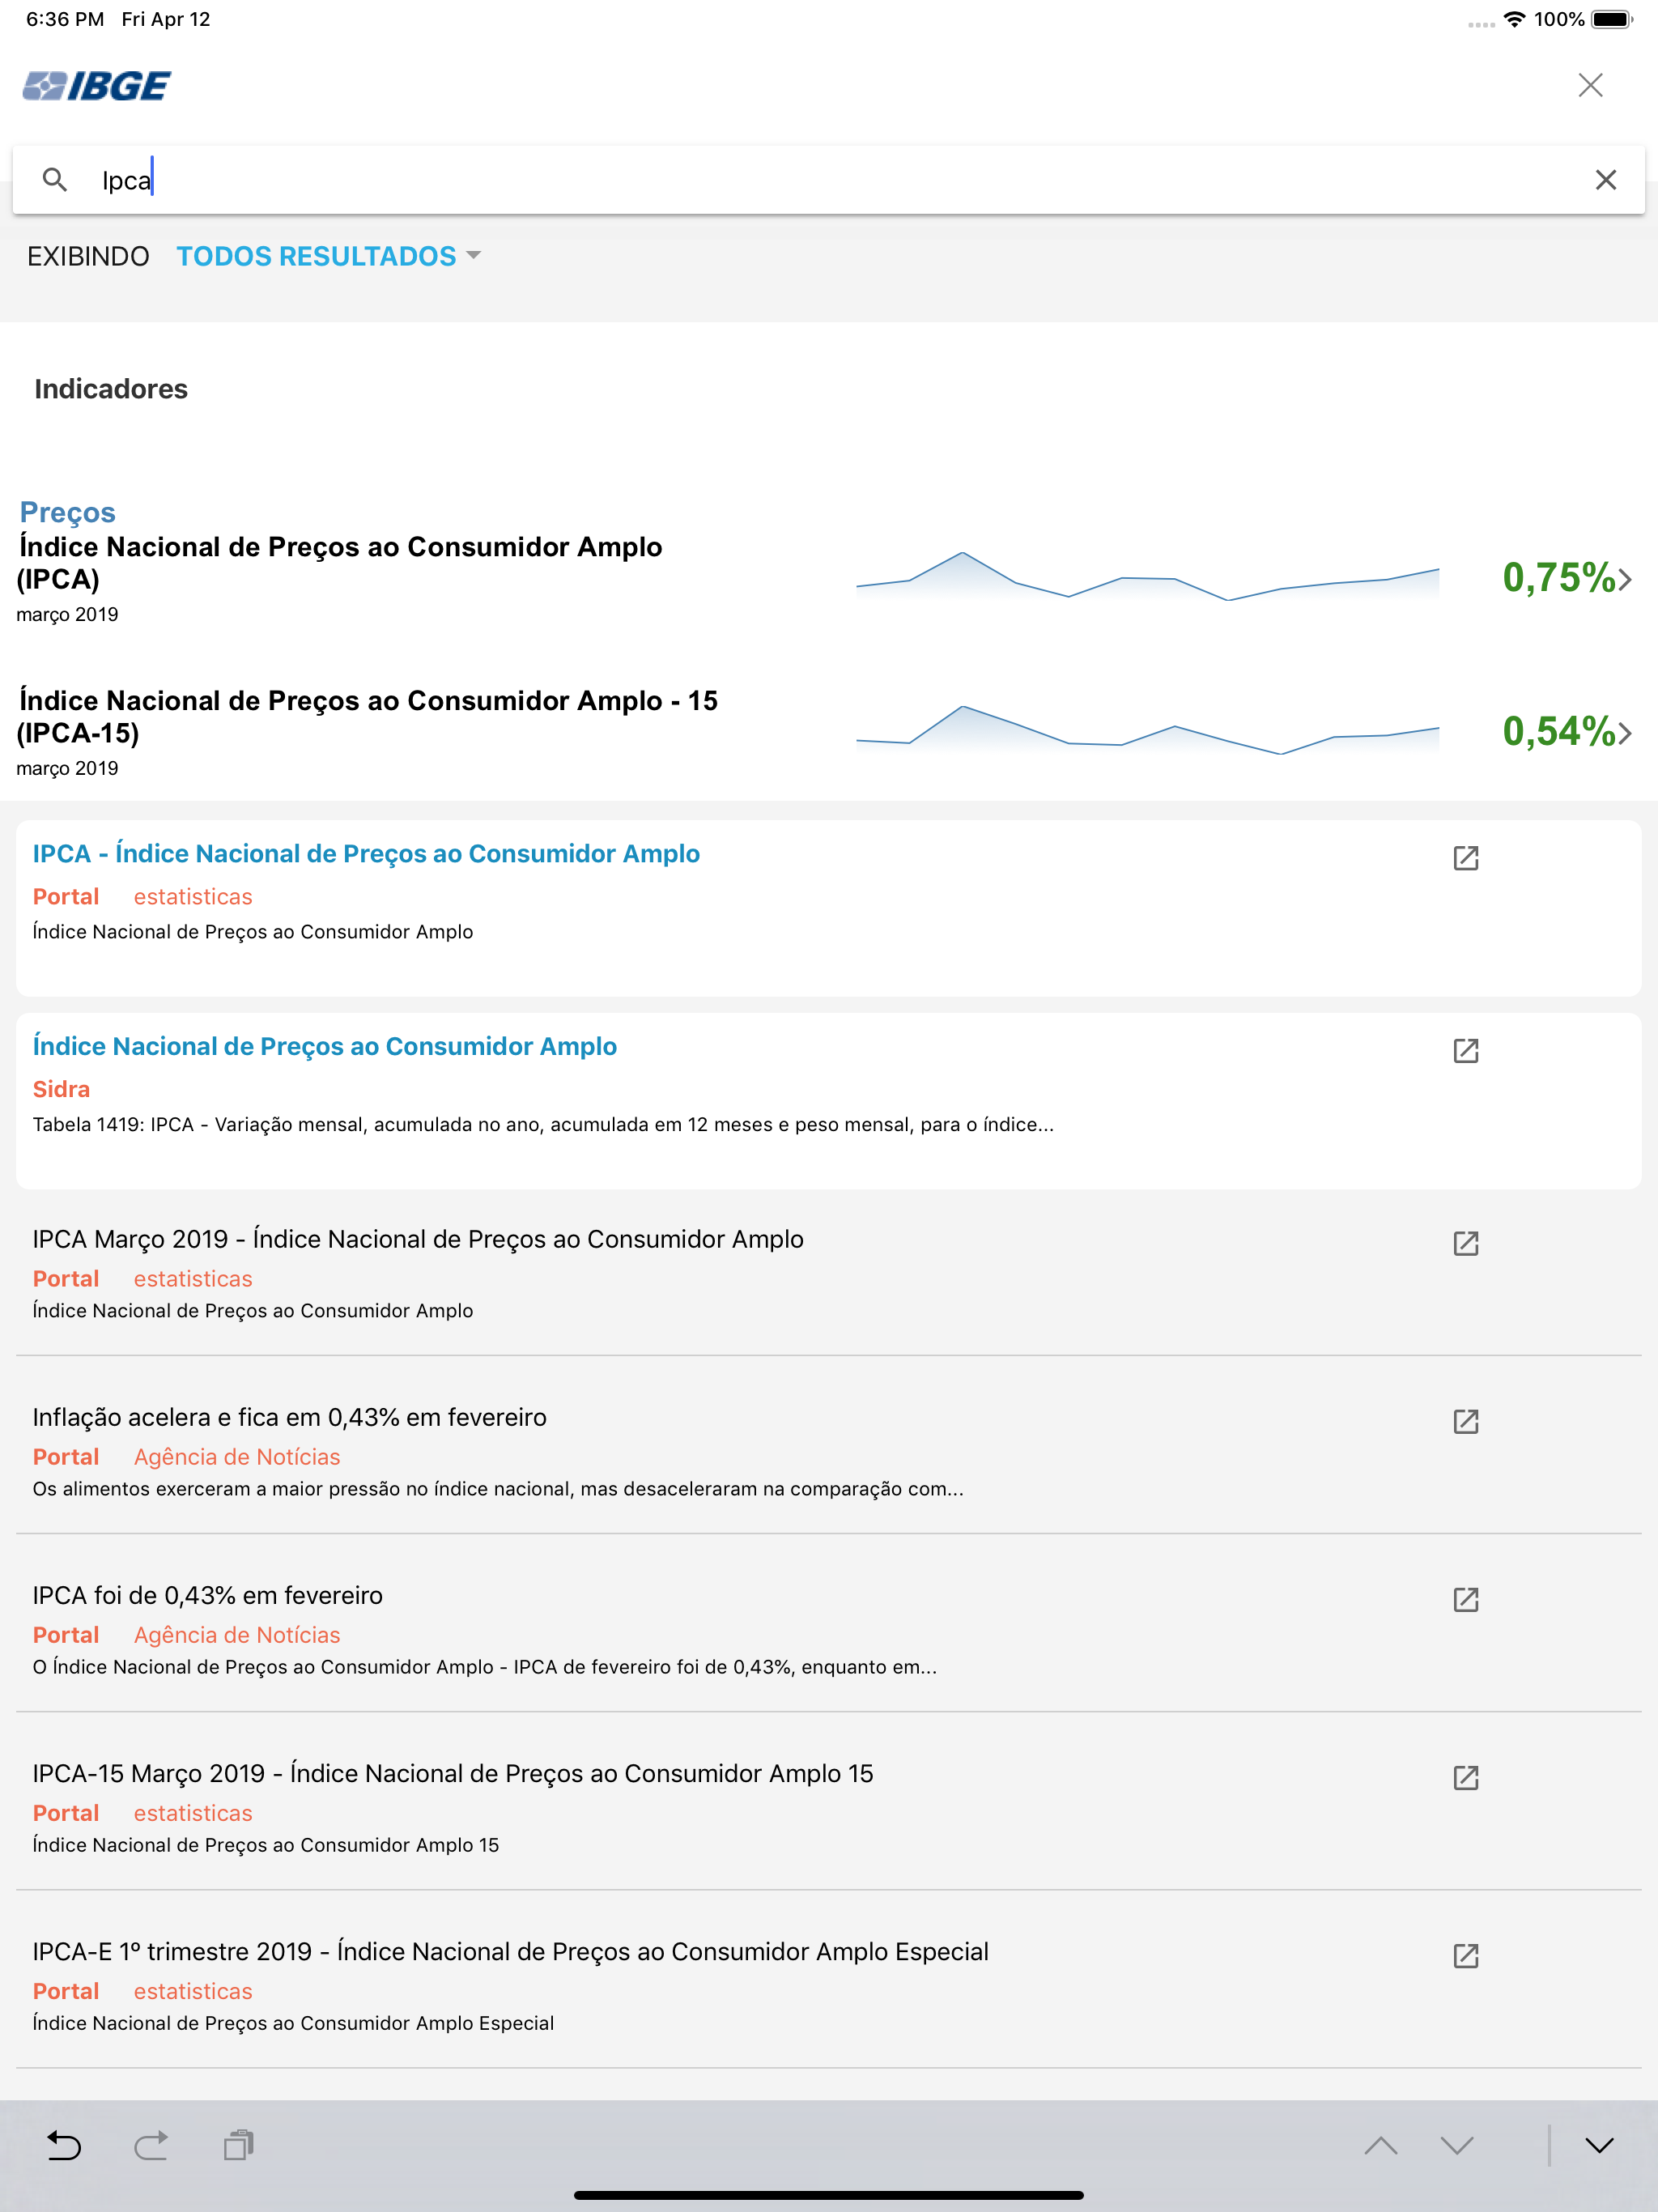The height and width of the screenshot is (2212, 1658).
Task: Open external link for IPCA-E 1º trimestre
Action: [x=1466, y=1955]
